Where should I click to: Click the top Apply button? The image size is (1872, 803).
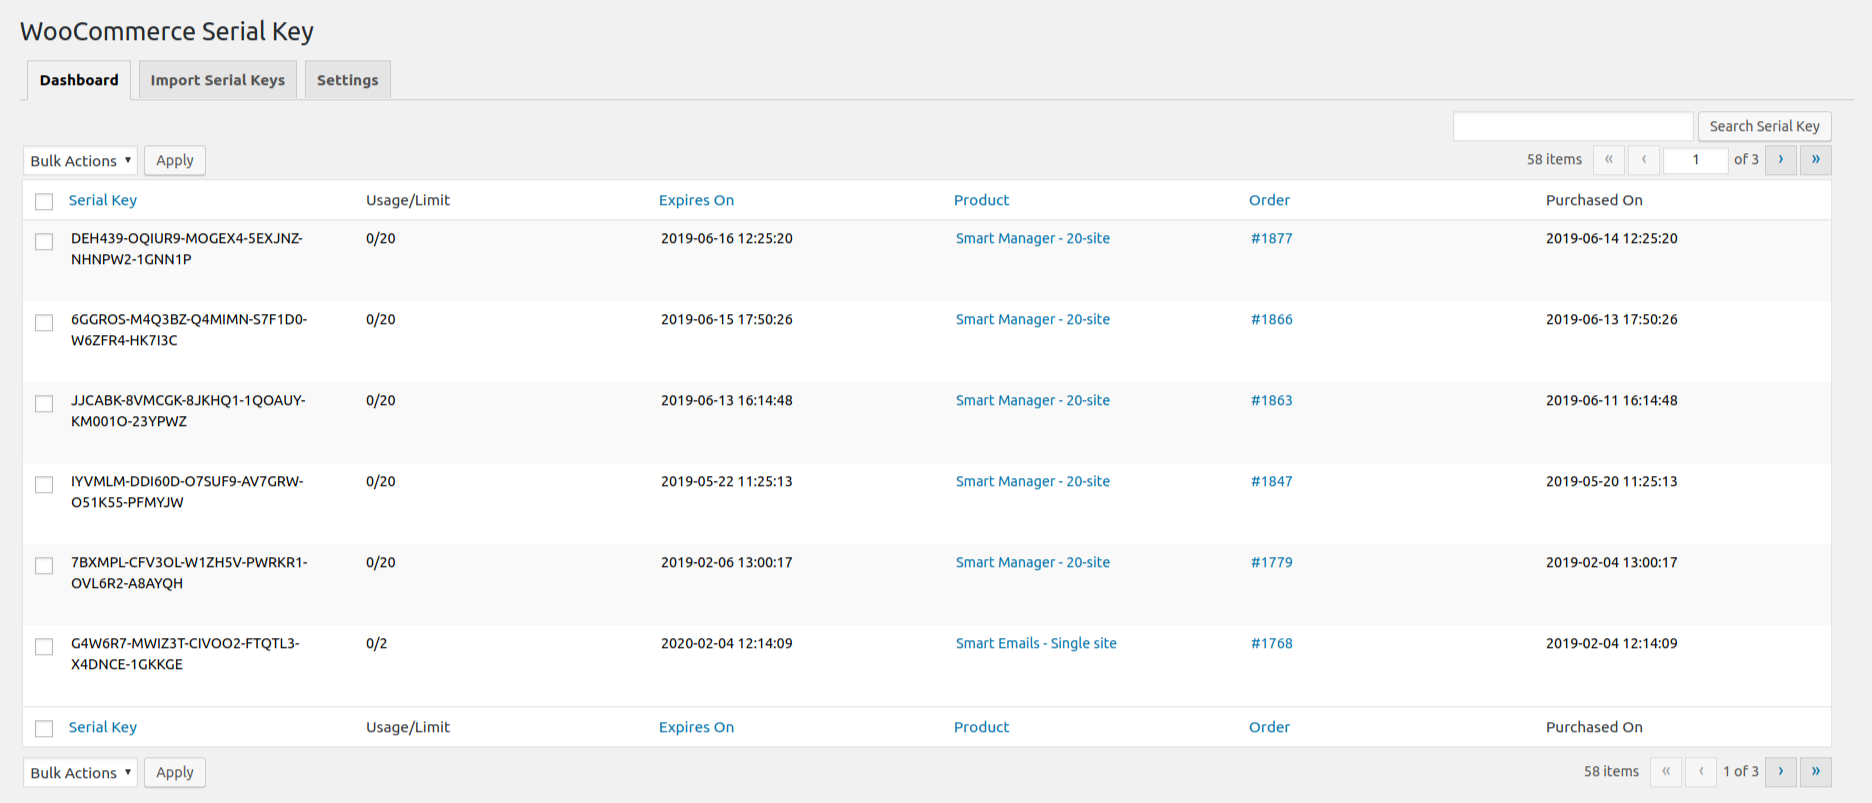(175, 161)
